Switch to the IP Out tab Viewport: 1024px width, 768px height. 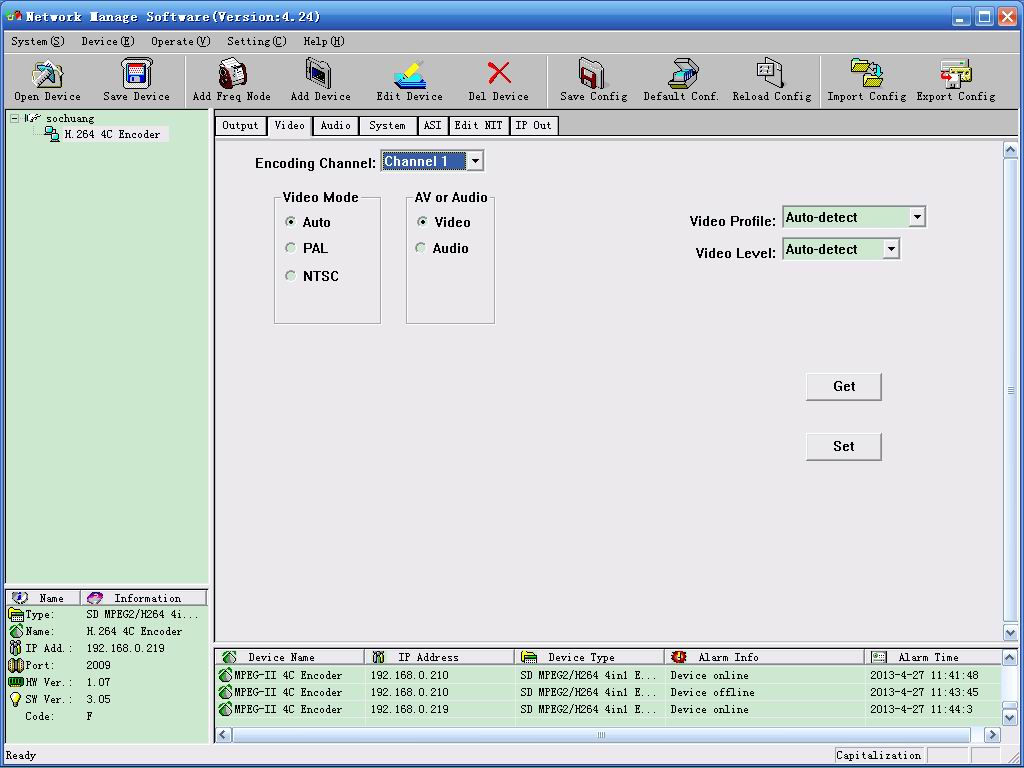tap(534, 125)
